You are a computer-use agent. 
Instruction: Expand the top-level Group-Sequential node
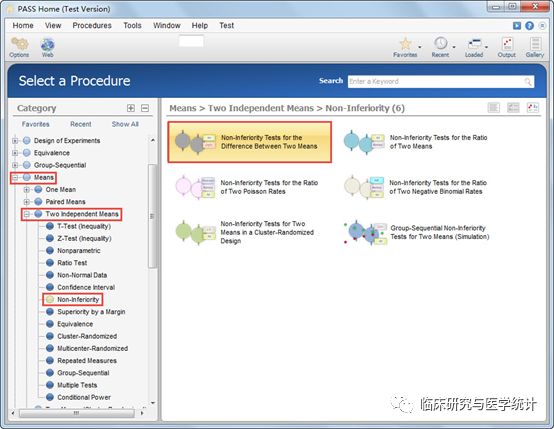click(x=15, y=165)
